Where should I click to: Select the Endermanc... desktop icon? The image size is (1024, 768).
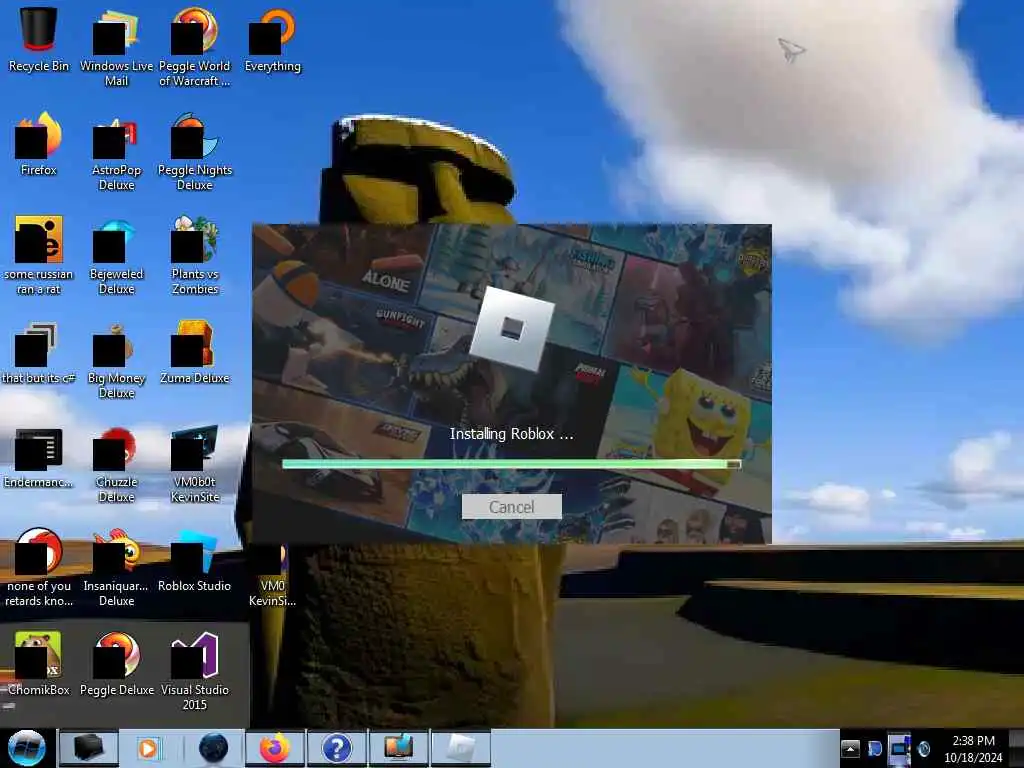coord(39,456)
